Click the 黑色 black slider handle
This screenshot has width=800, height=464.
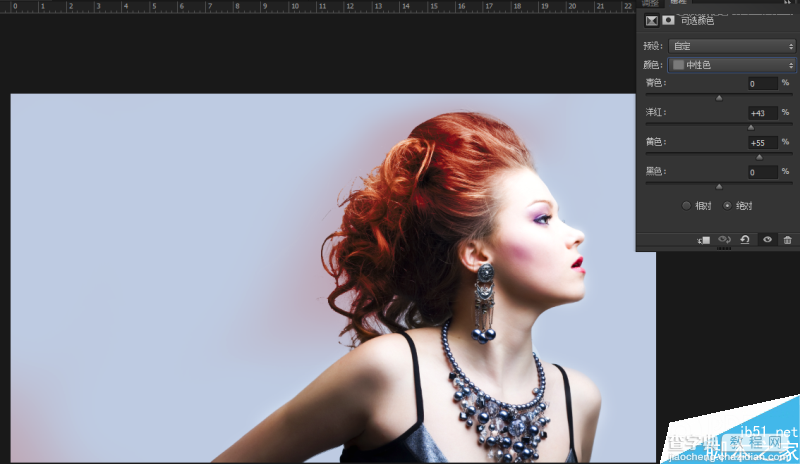pyautogui.click(x=719, y=187)
